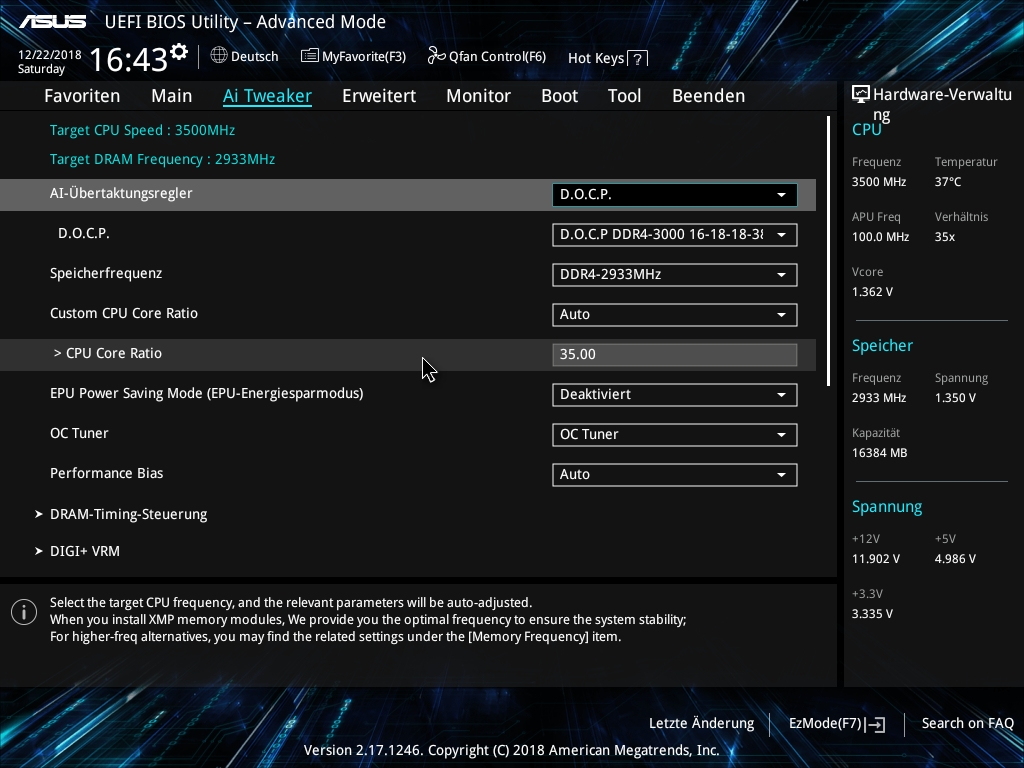Click the > CPU Core Ratio label
This screenshot has height=768, width=1024.
[x=108, y=353]
